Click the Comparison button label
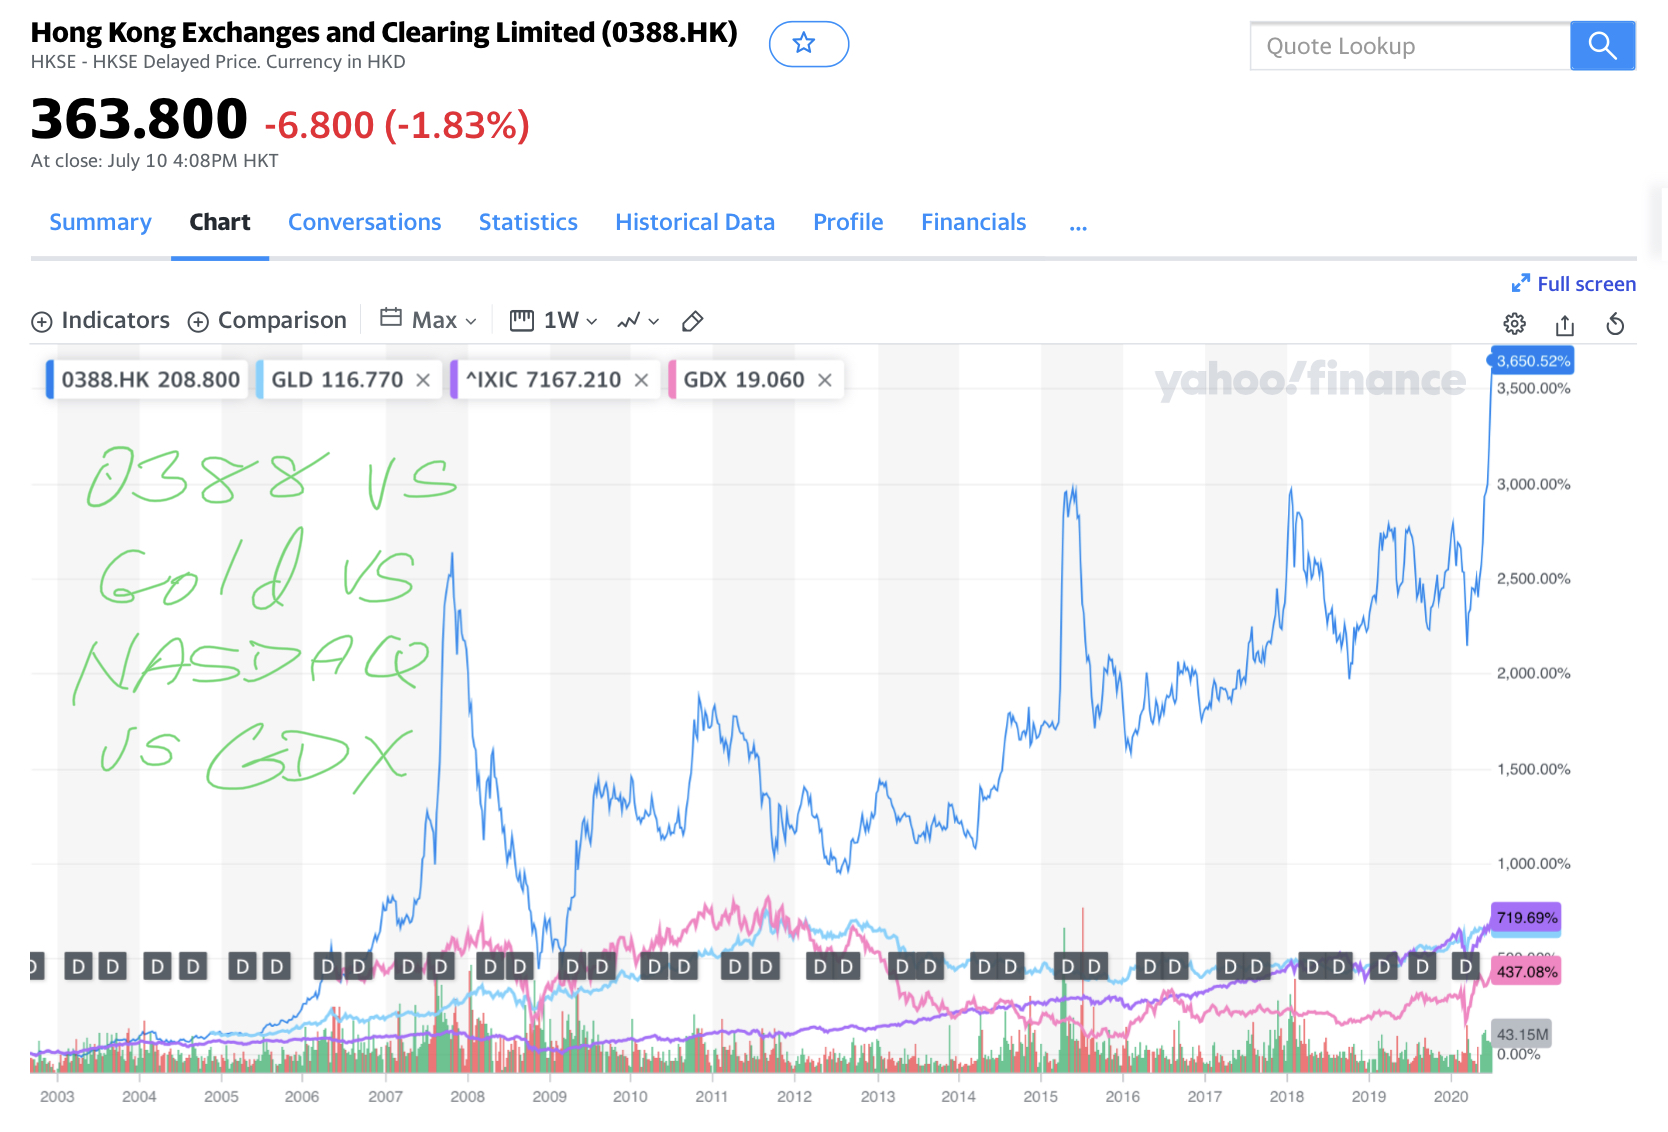This screenshot has width=1668, height=1132. click(x=282, y=320)
